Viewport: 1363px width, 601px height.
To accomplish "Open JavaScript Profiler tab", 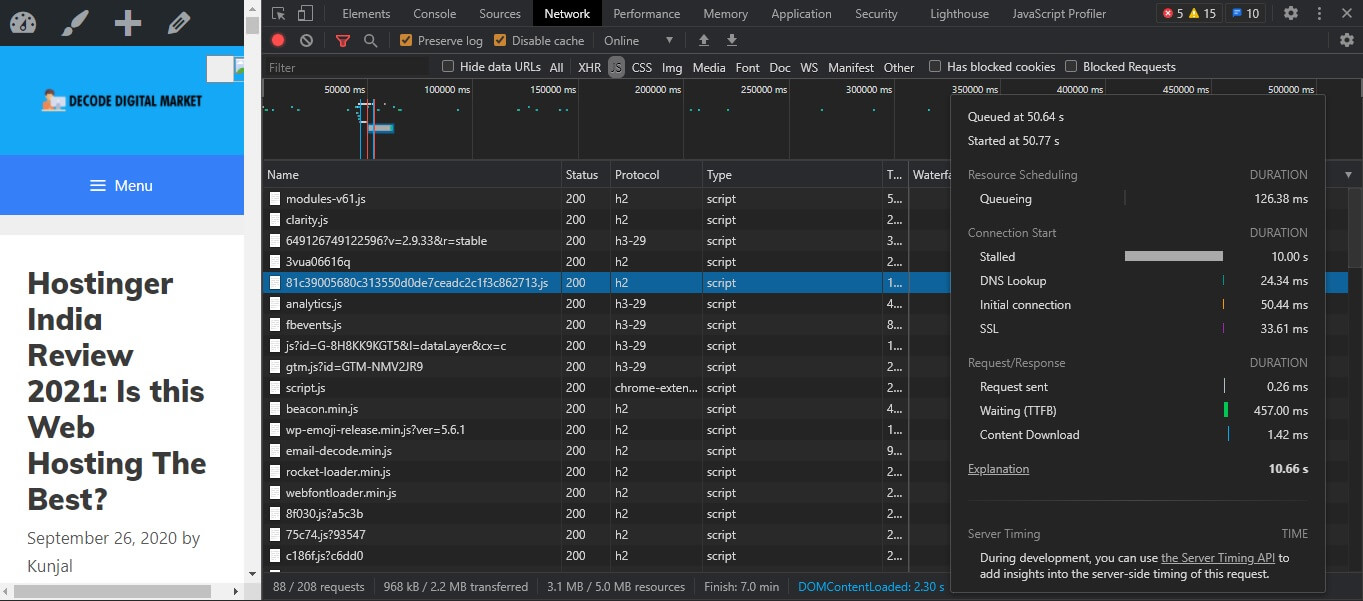I will [x=1059, y=13].
